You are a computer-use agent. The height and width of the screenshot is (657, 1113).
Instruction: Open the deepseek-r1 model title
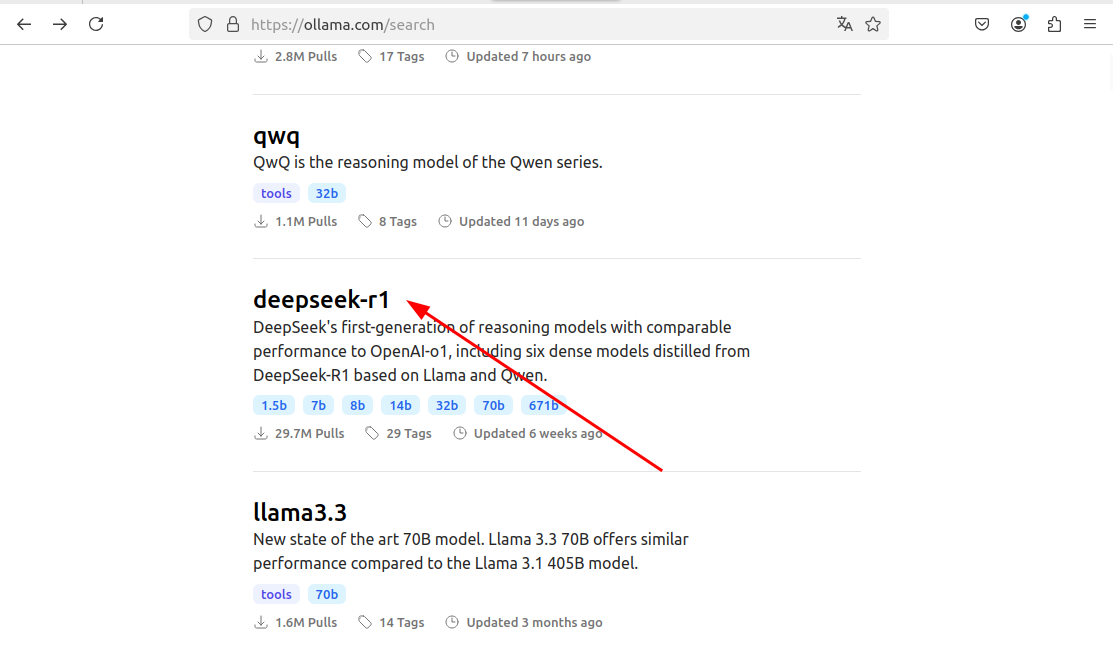[321, 299]
